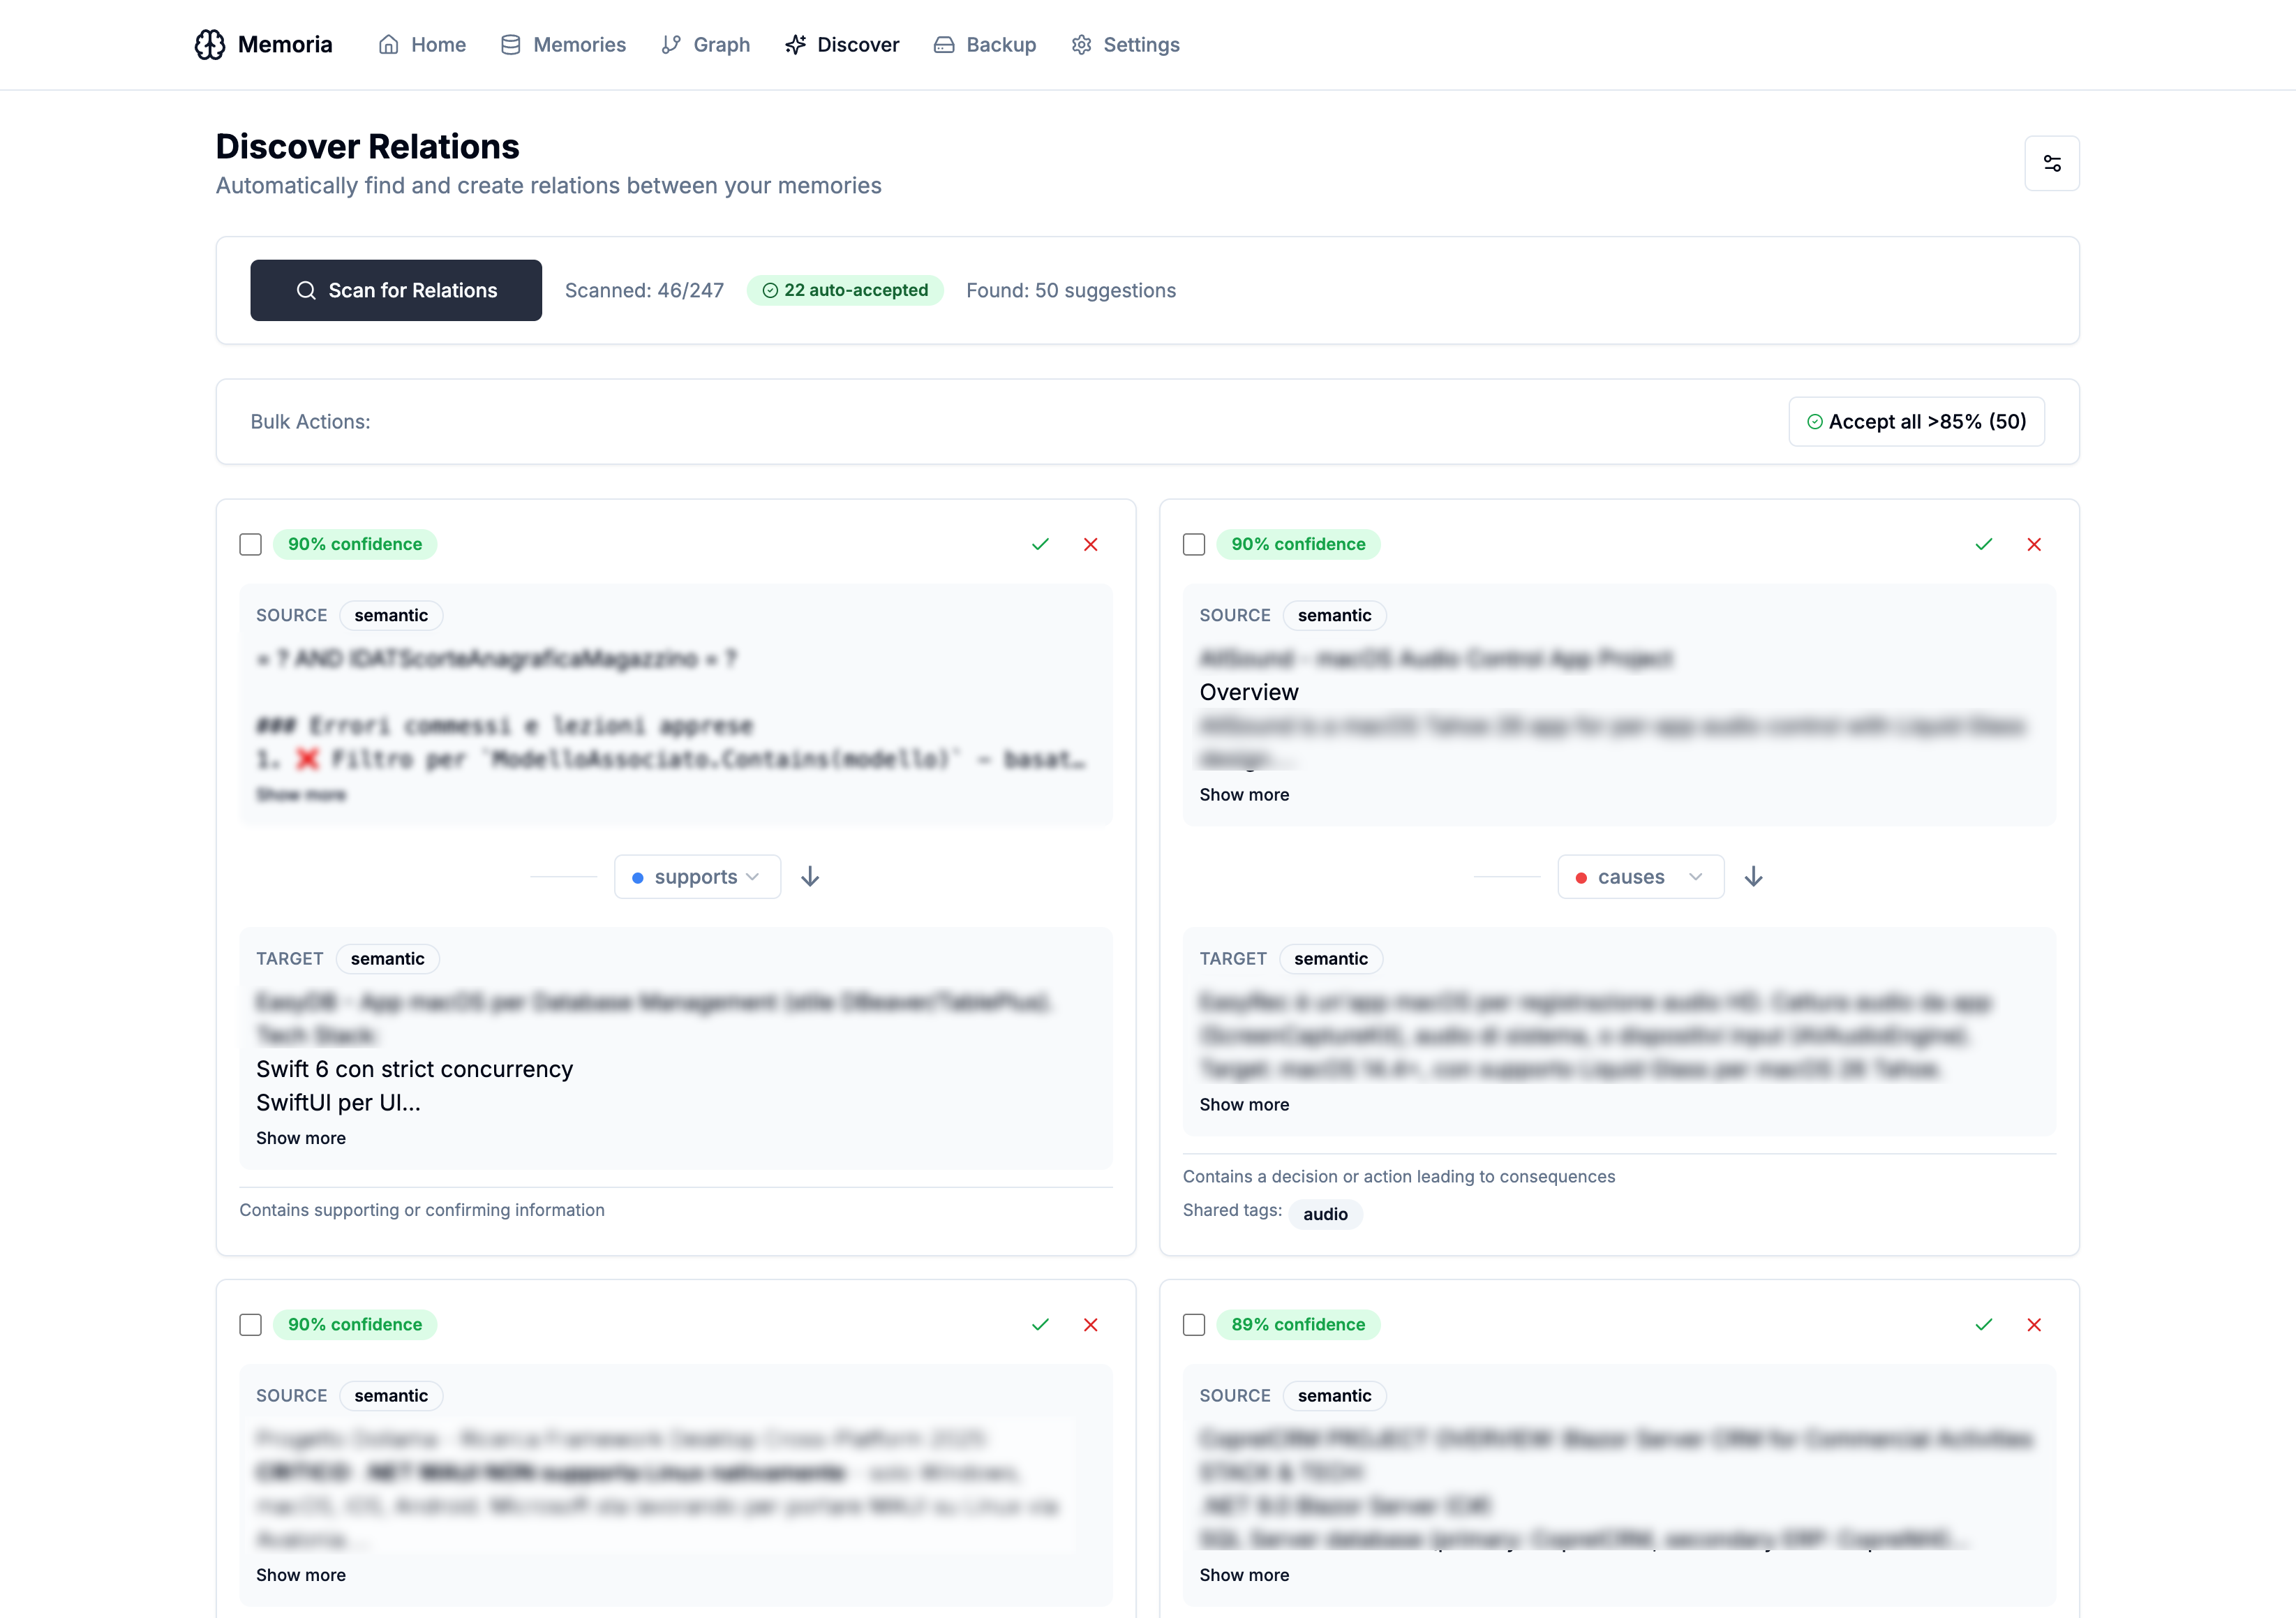Click the Memoria brain logo icon
The width and height of the screenshot is (2296, 1618).
209,44
